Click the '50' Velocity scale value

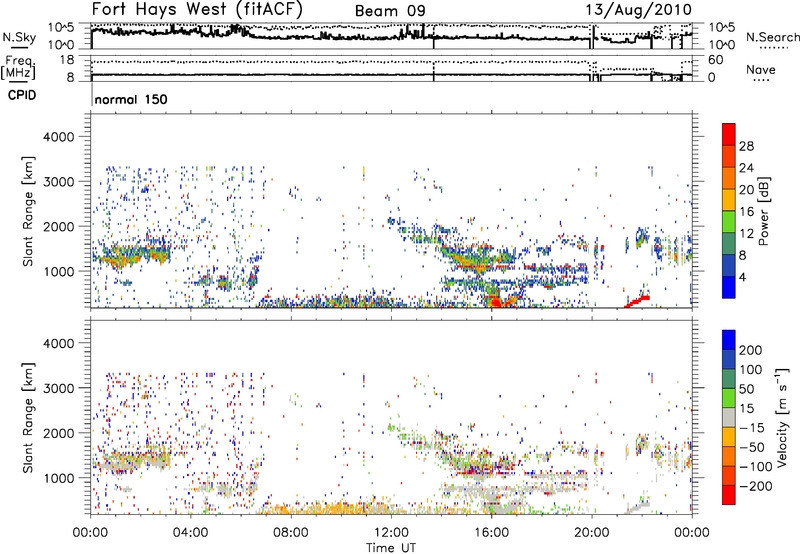point(746,389)
